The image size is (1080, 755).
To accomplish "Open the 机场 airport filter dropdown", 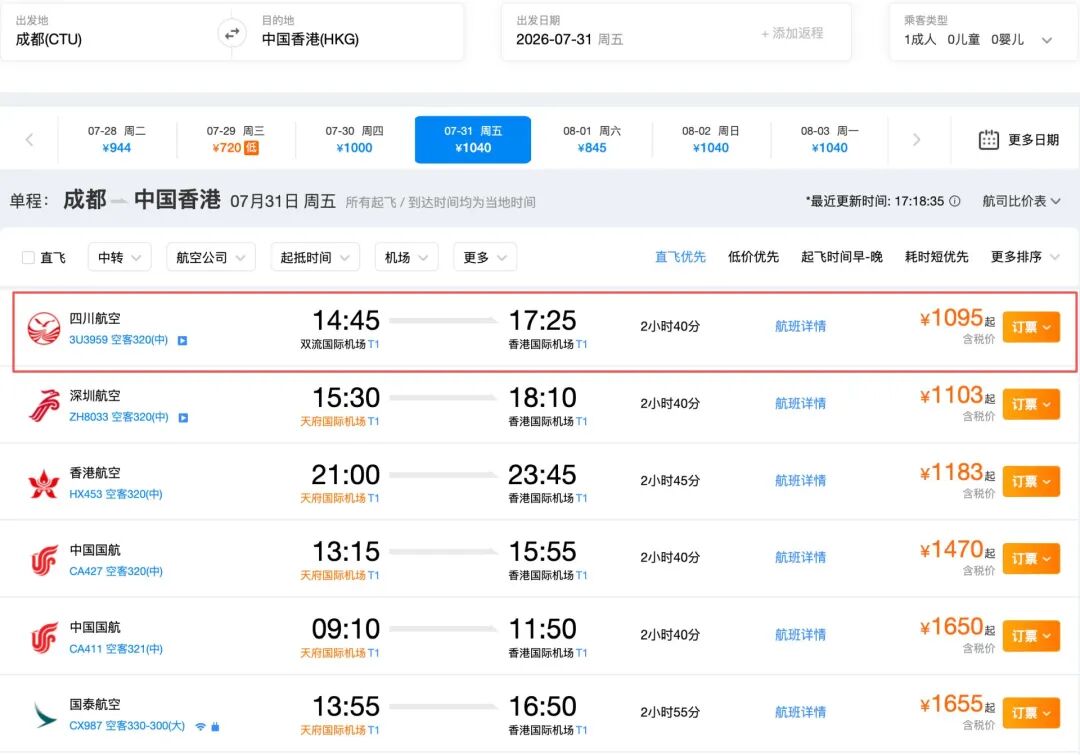I will pyautogui.click(x=406, y=257).
